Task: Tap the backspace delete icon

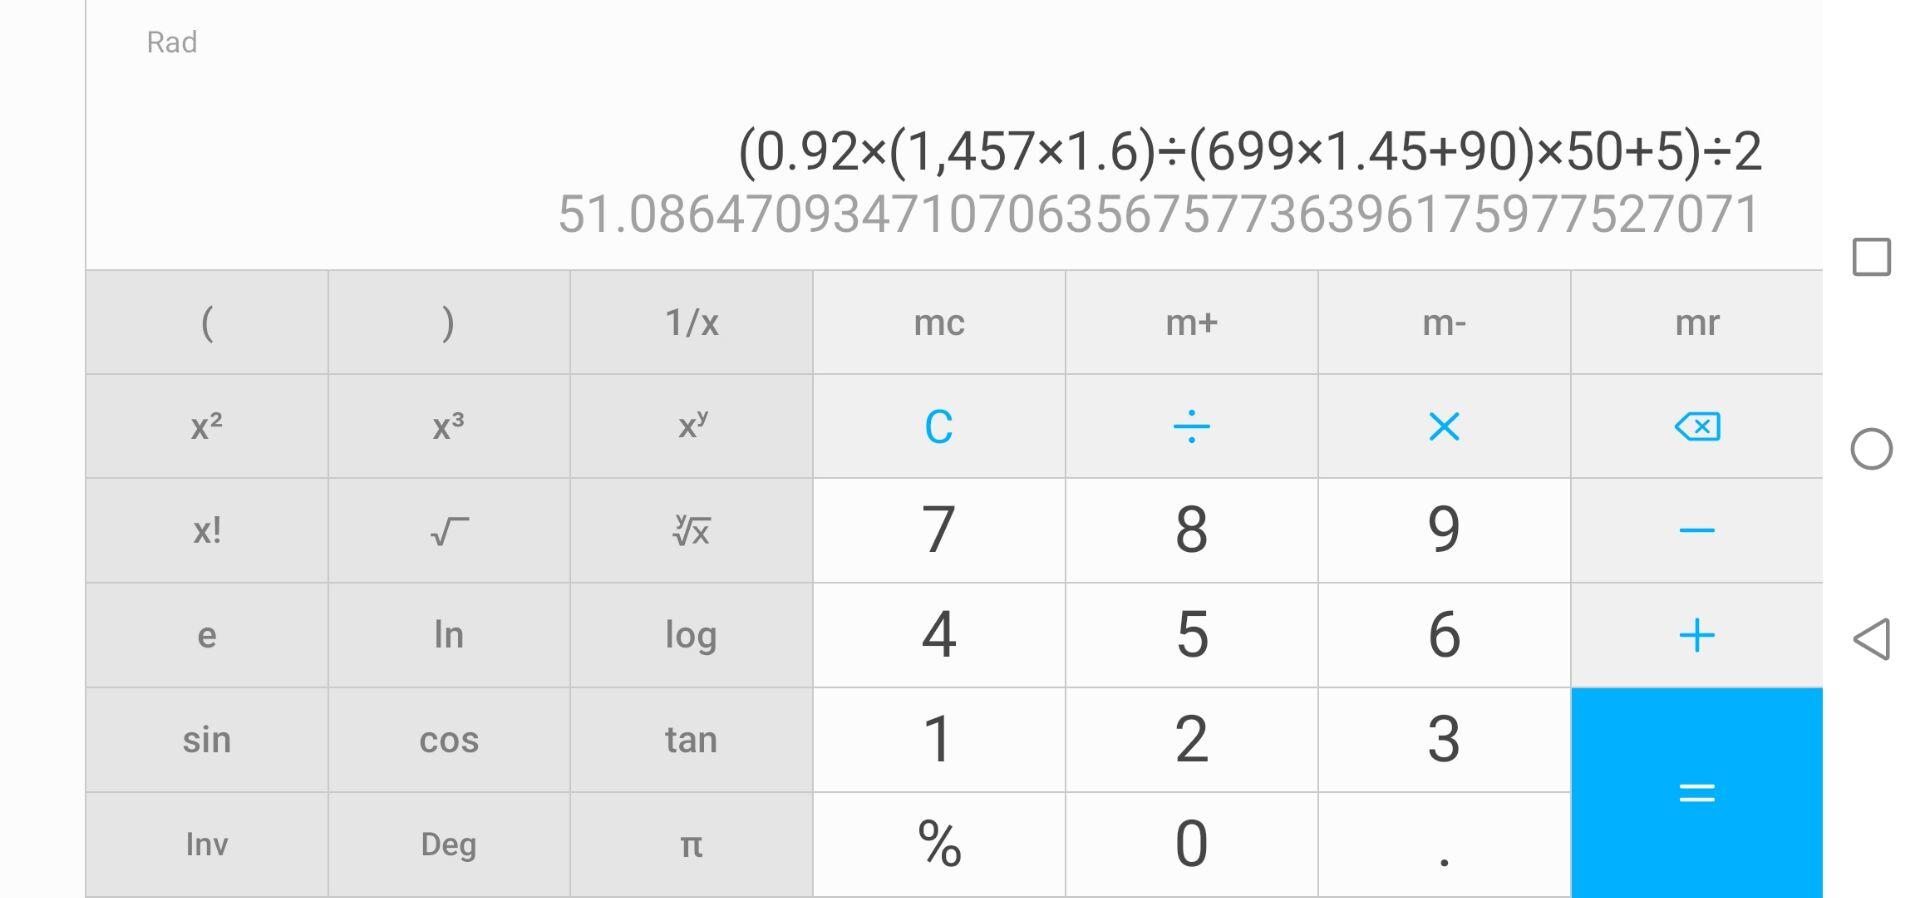Action: [1697, 427]
